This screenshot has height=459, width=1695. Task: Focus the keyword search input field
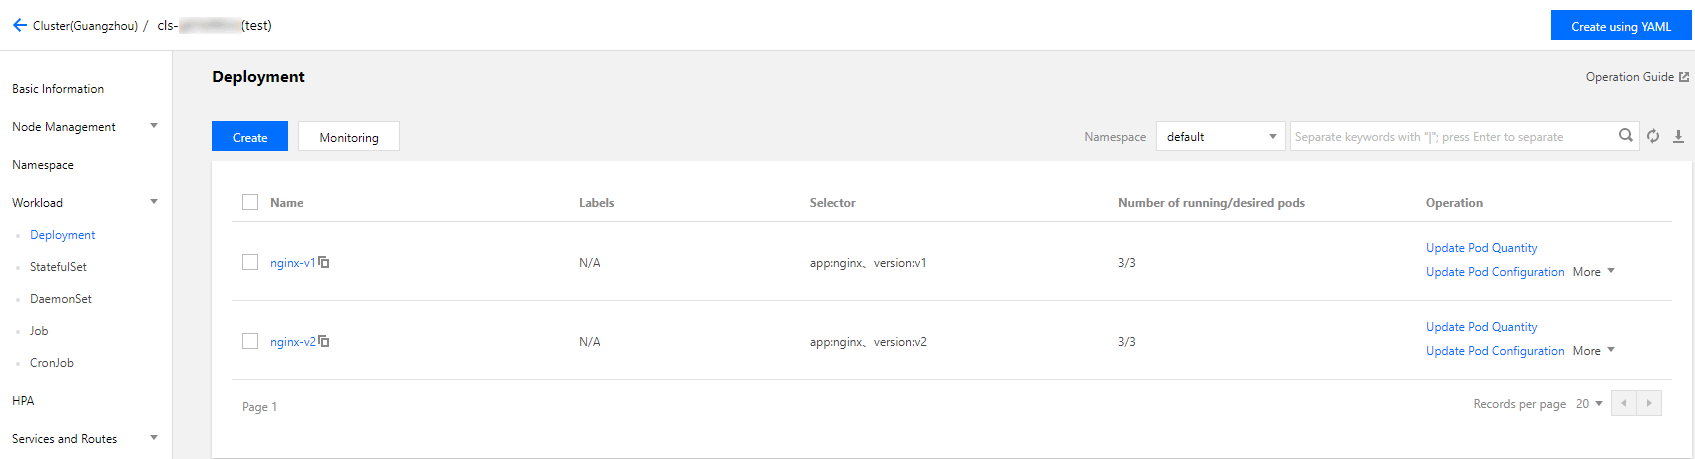(1453, 137)
